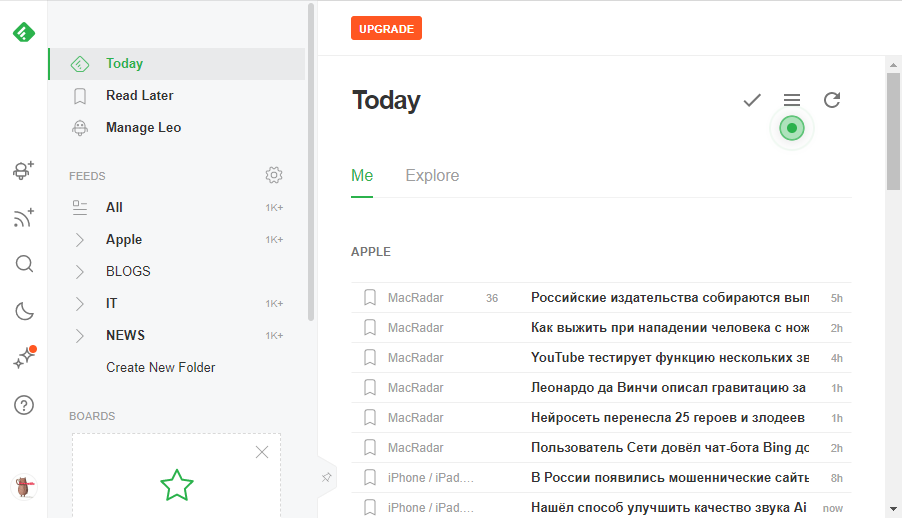This screenshot has width=902, height=518.
Task: Select Today in the sidebar
Action: pyautogui.click(x=177, y=63)
